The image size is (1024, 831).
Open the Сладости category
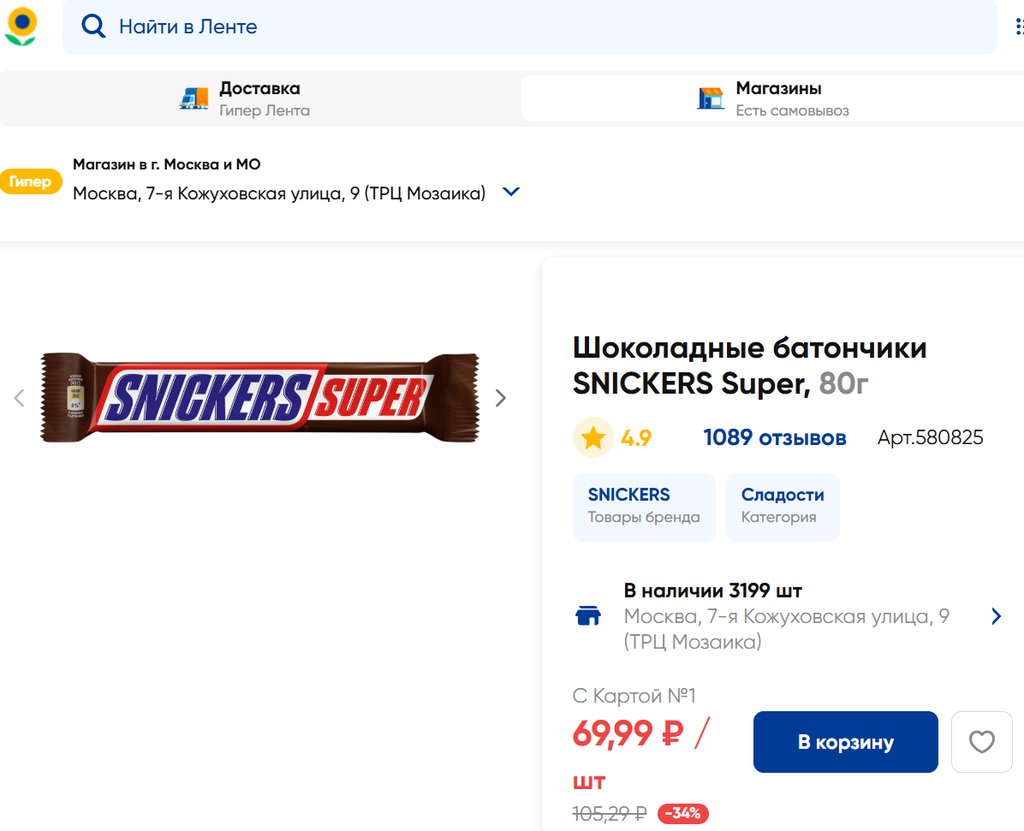782,506
